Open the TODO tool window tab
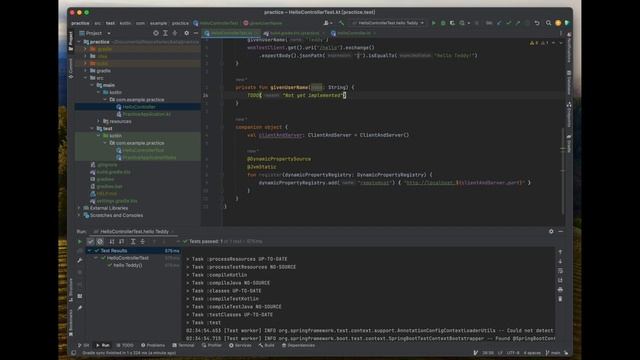 (125, 345)
